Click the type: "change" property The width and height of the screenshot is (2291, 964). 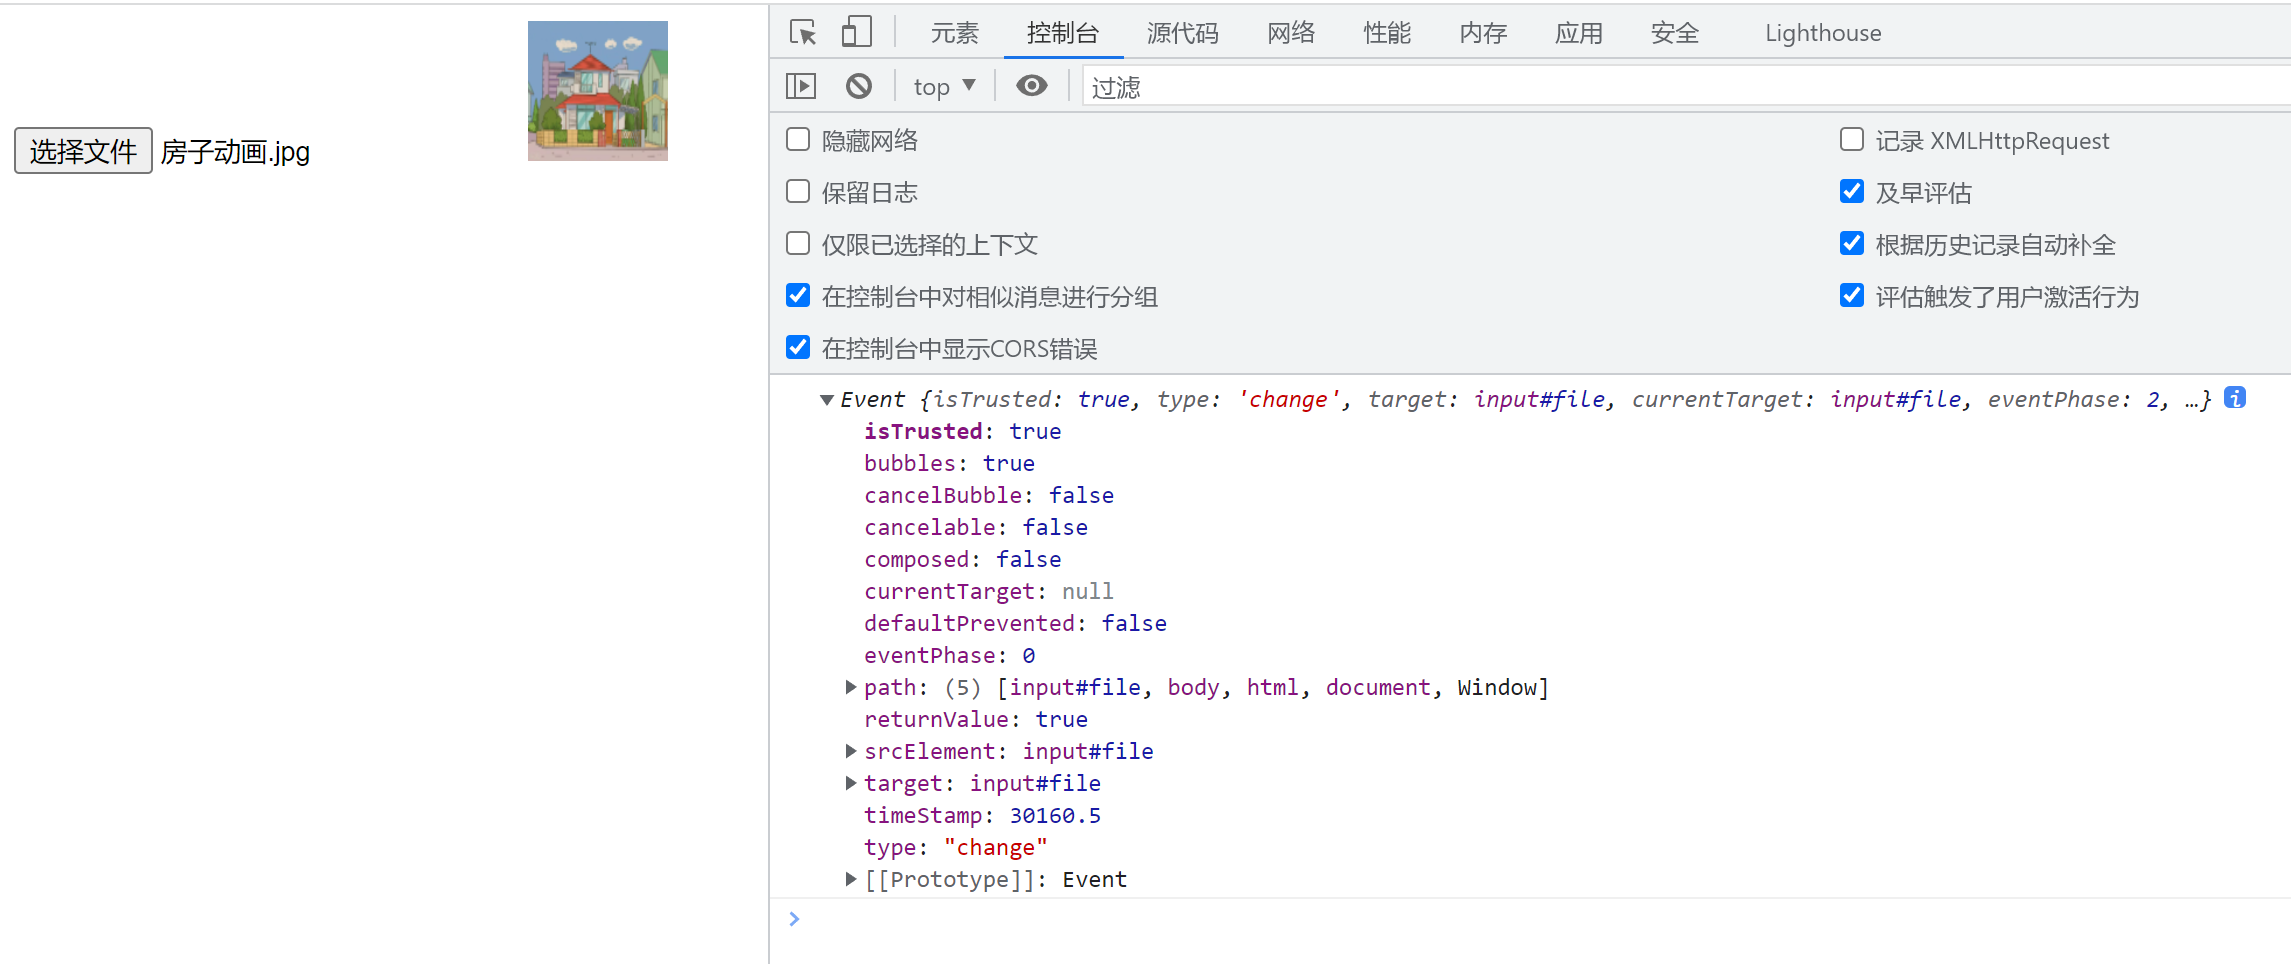(956, 847)
